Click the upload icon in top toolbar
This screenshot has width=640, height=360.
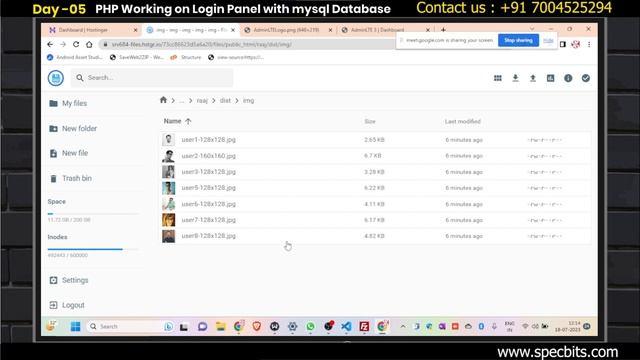[533, 78]
